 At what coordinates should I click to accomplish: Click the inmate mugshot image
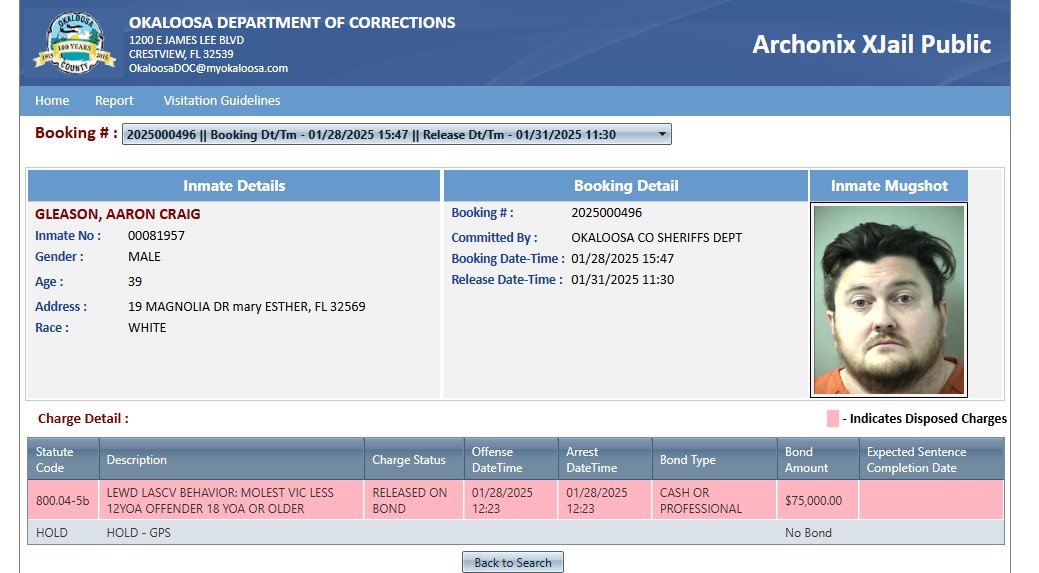(889, 300)
